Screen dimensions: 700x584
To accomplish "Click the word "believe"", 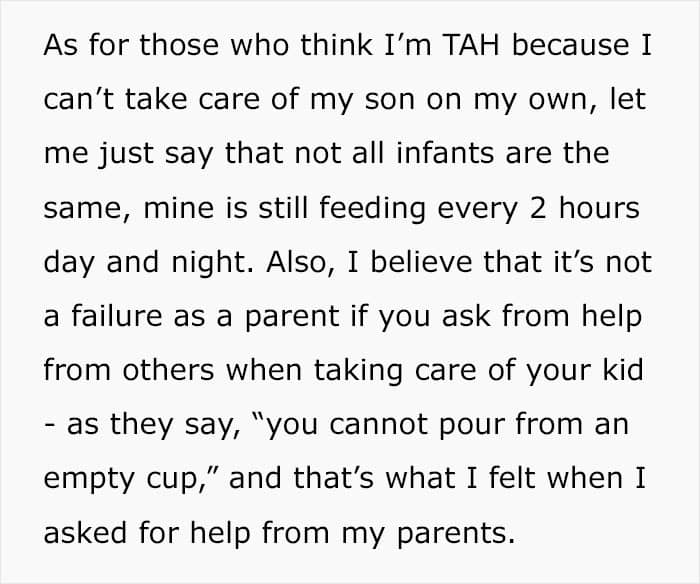I will [x=421, y=262].
